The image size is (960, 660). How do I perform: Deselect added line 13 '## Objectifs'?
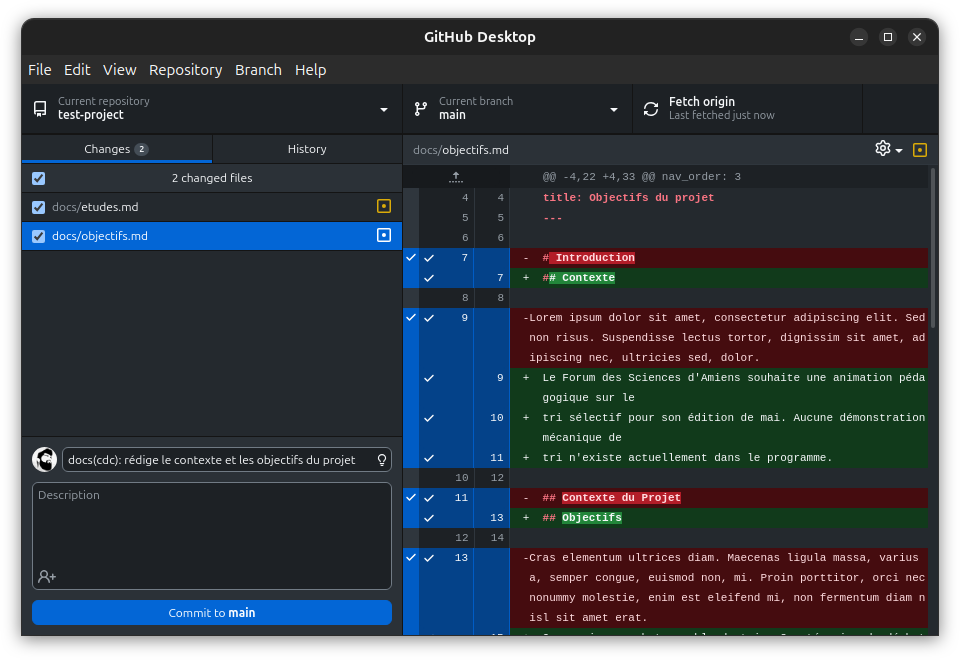pos(429,518)
